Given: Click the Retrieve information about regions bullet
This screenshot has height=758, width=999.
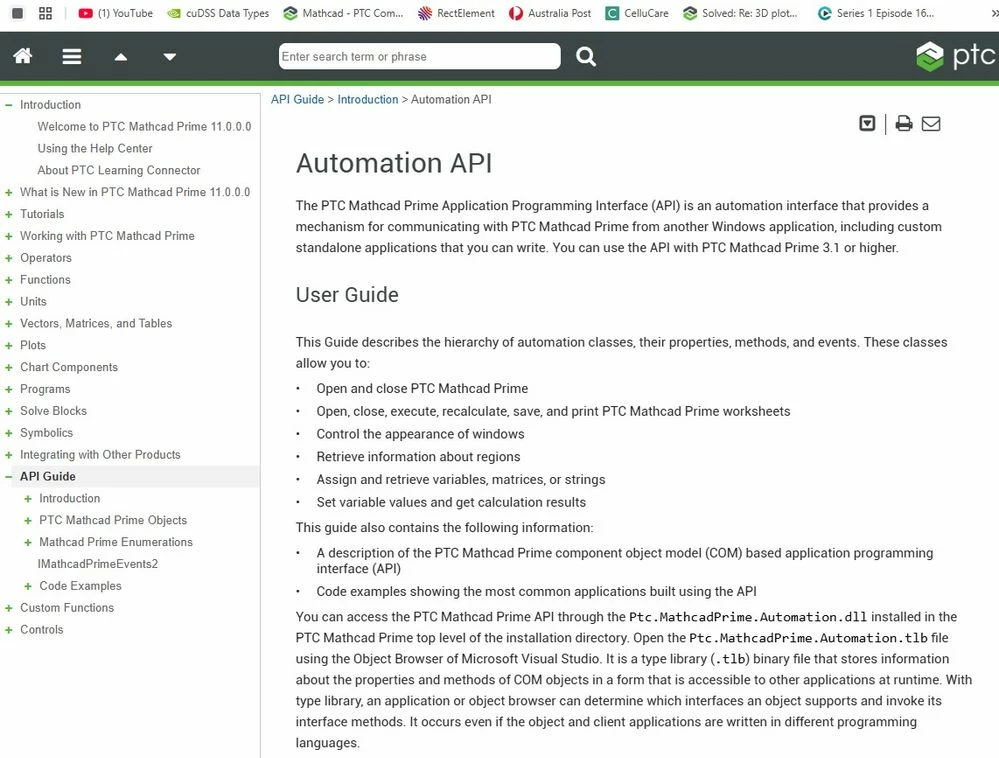Looking at the screenshot, I should tap(418, 457).
